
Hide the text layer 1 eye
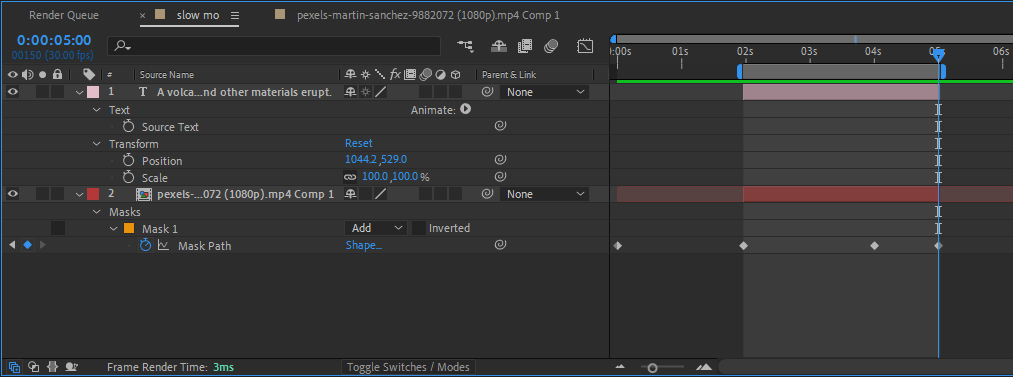tap(12, 92)
